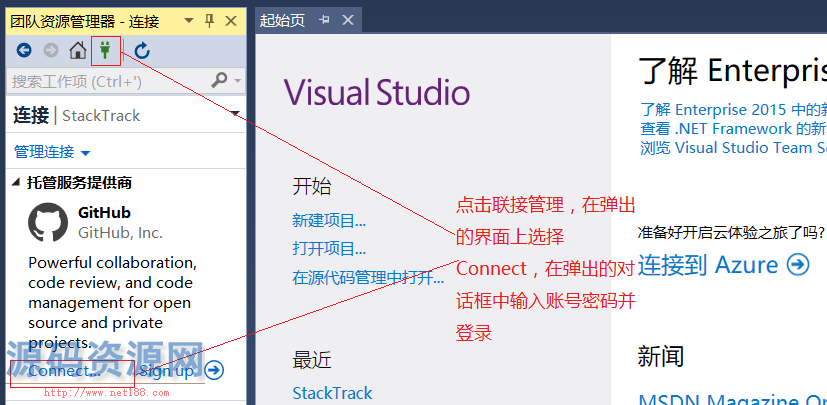This screenshot has width=827, height=405.
Task: Pin the Start Page tab
Action: (324, 20)
